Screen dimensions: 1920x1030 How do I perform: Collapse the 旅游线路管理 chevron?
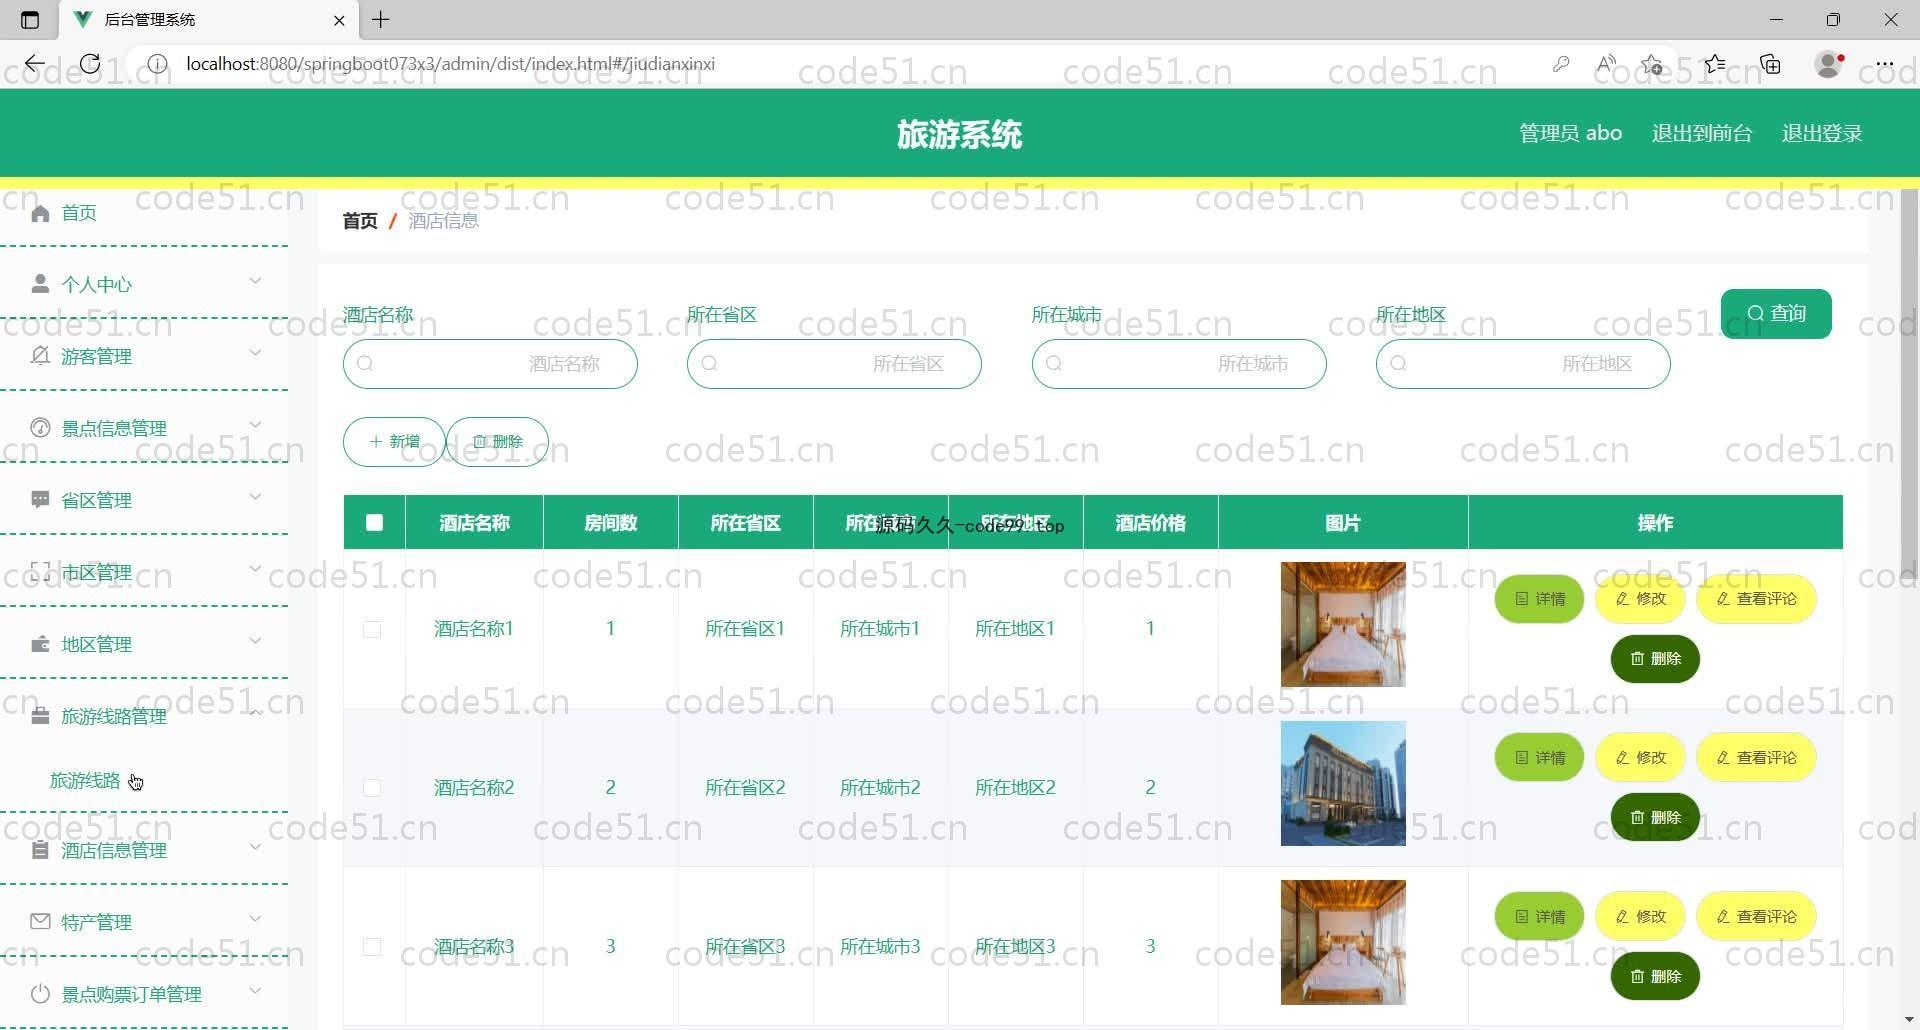tap(255, 713)
